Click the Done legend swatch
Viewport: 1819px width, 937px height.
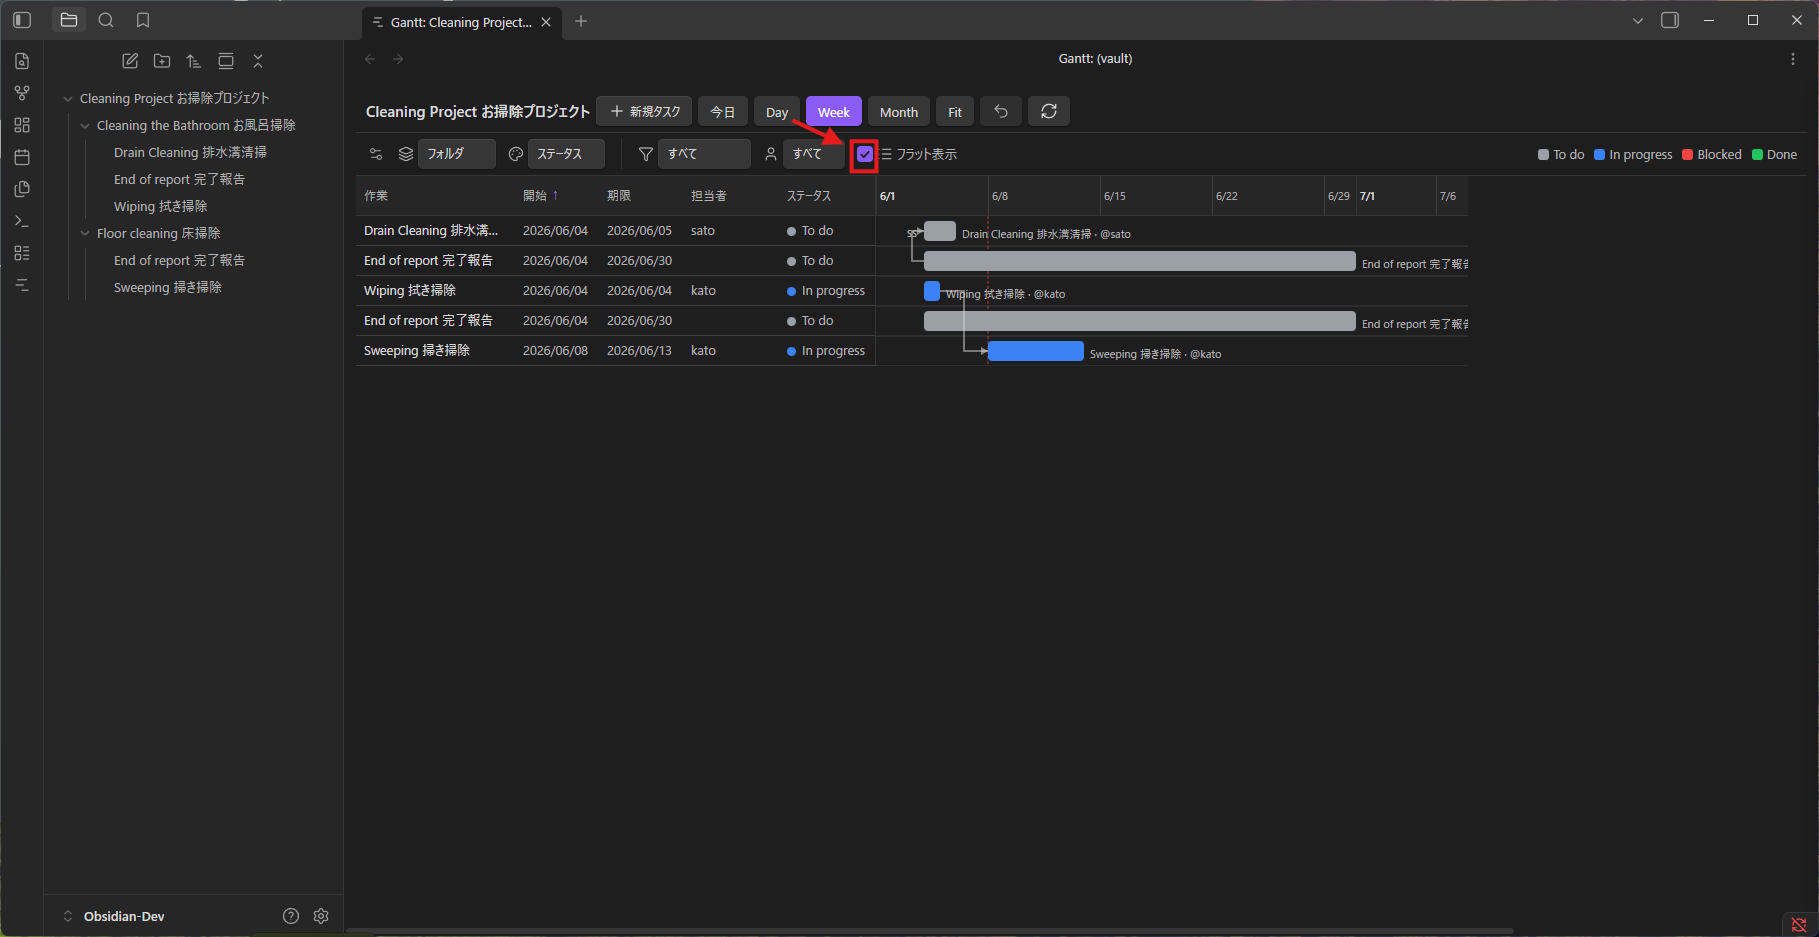[x=1757, y=155]
